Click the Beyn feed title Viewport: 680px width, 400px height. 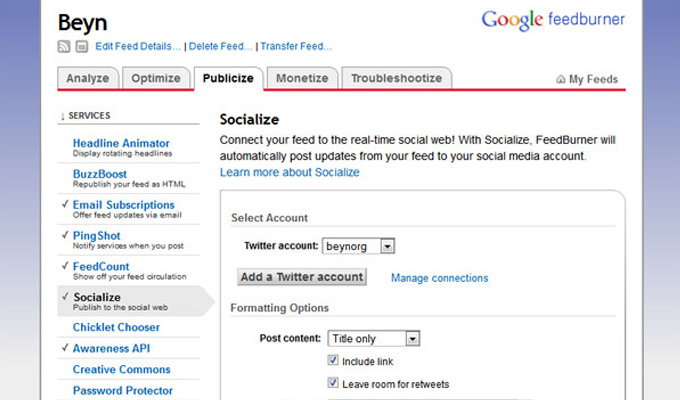pyautogui.click(x=82, y=22)
